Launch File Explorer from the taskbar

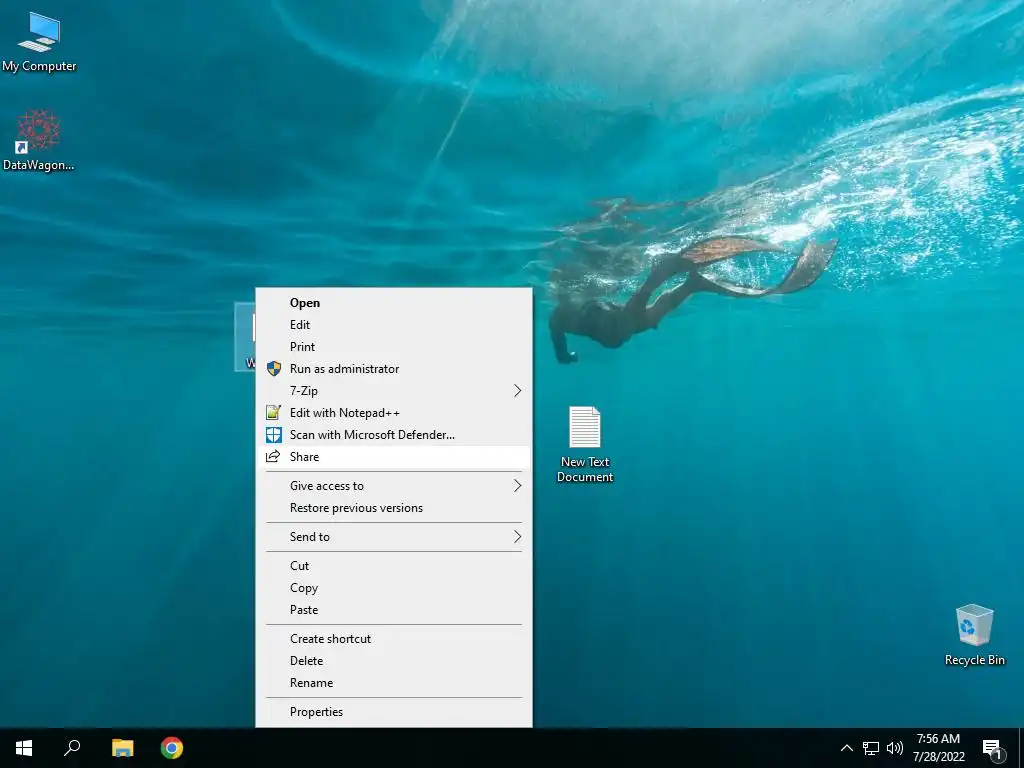coord(122,748)
